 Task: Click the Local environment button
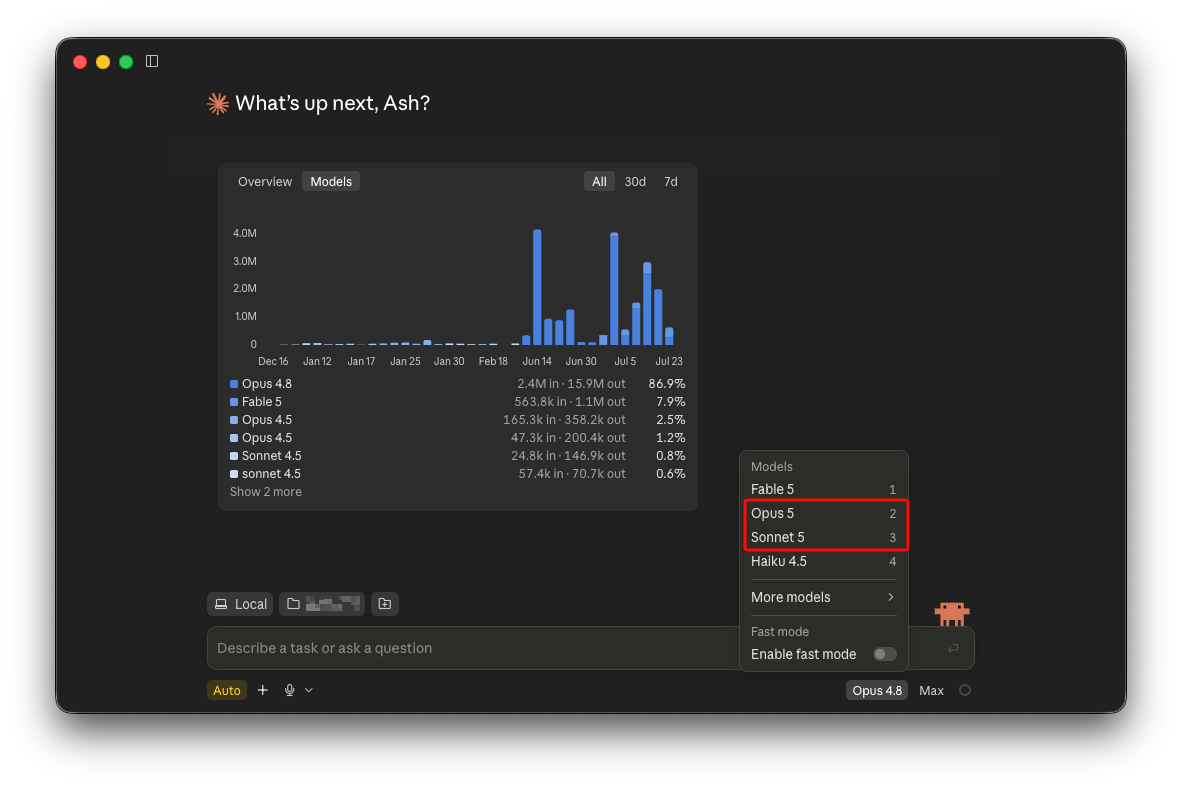pyautogui.click(x=240, y=604)
